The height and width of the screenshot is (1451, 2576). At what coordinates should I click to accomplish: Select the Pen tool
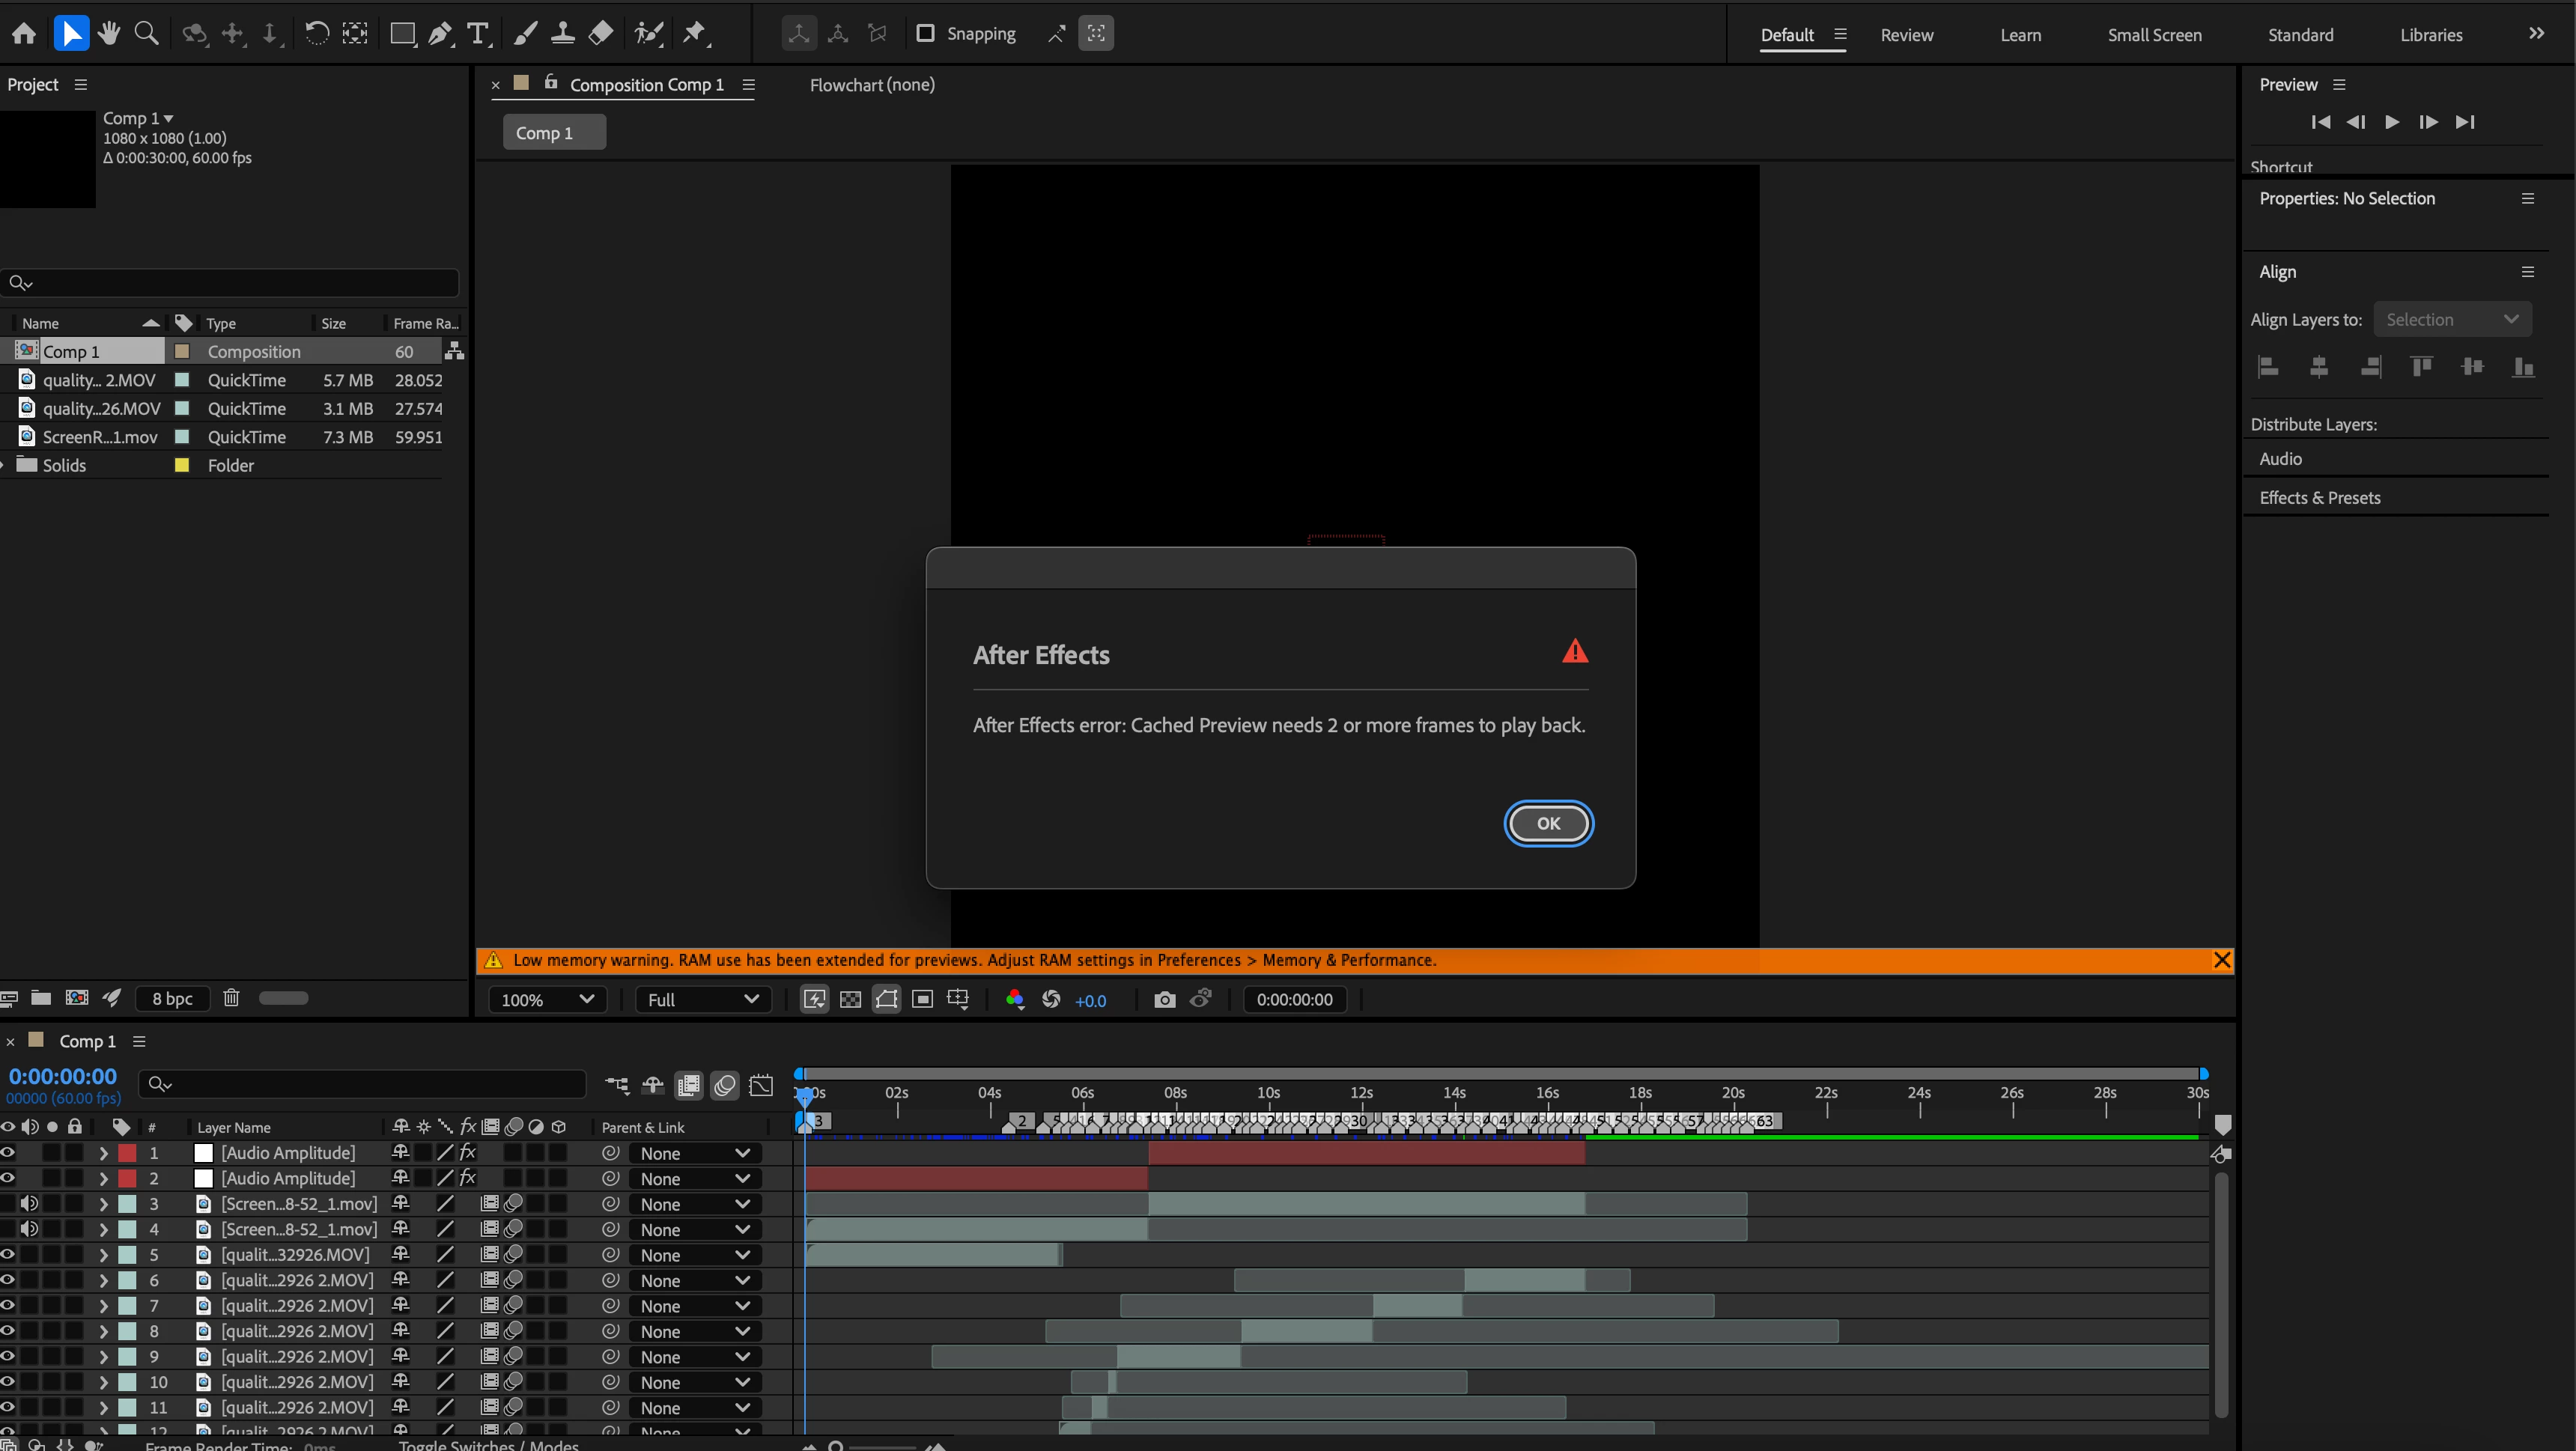tap(440, 33)
